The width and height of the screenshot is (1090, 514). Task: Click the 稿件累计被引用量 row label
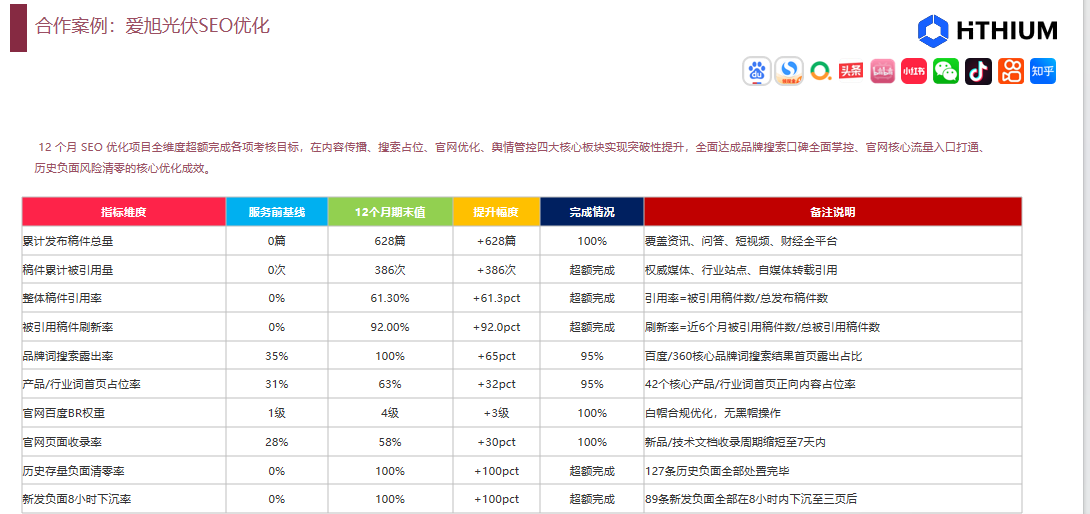coord(68,270)
